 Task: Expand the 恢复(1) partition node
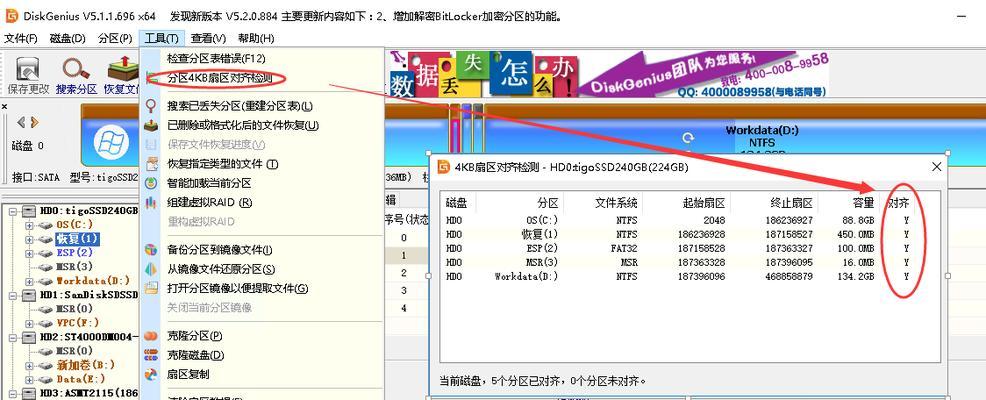tap(29, 239)
